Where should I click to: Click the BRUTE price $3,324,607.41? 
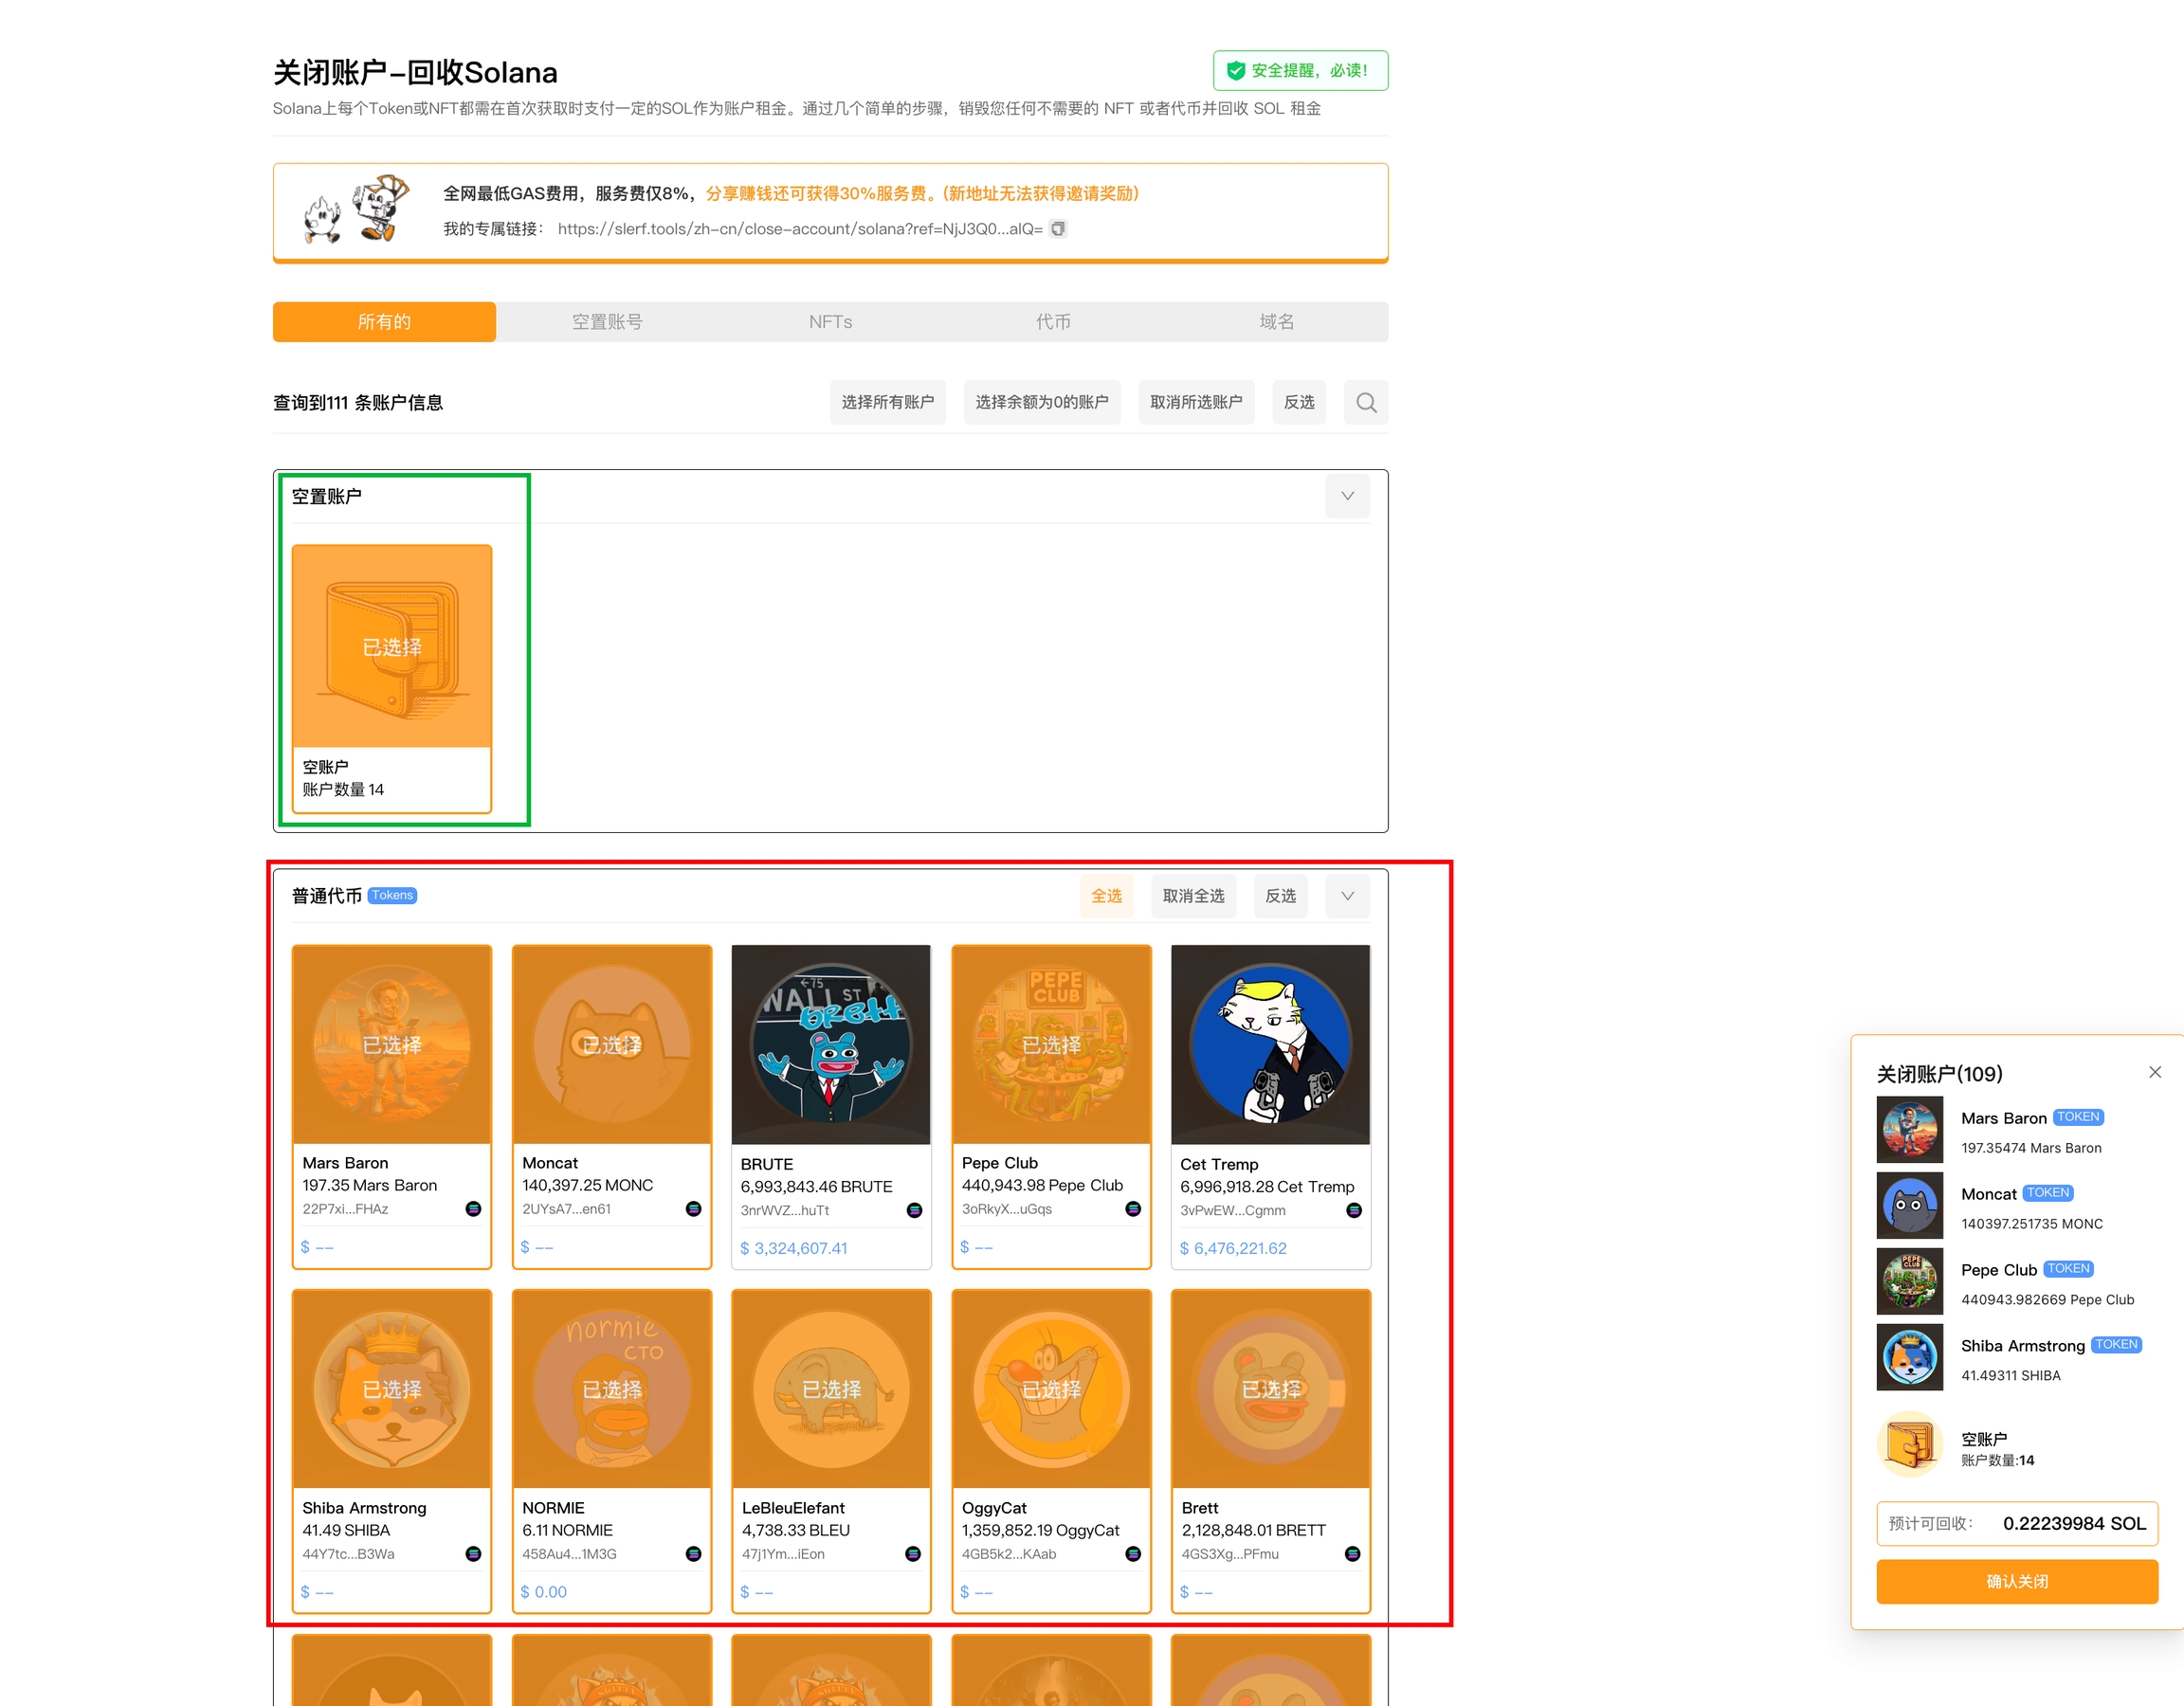(794, 1248)
